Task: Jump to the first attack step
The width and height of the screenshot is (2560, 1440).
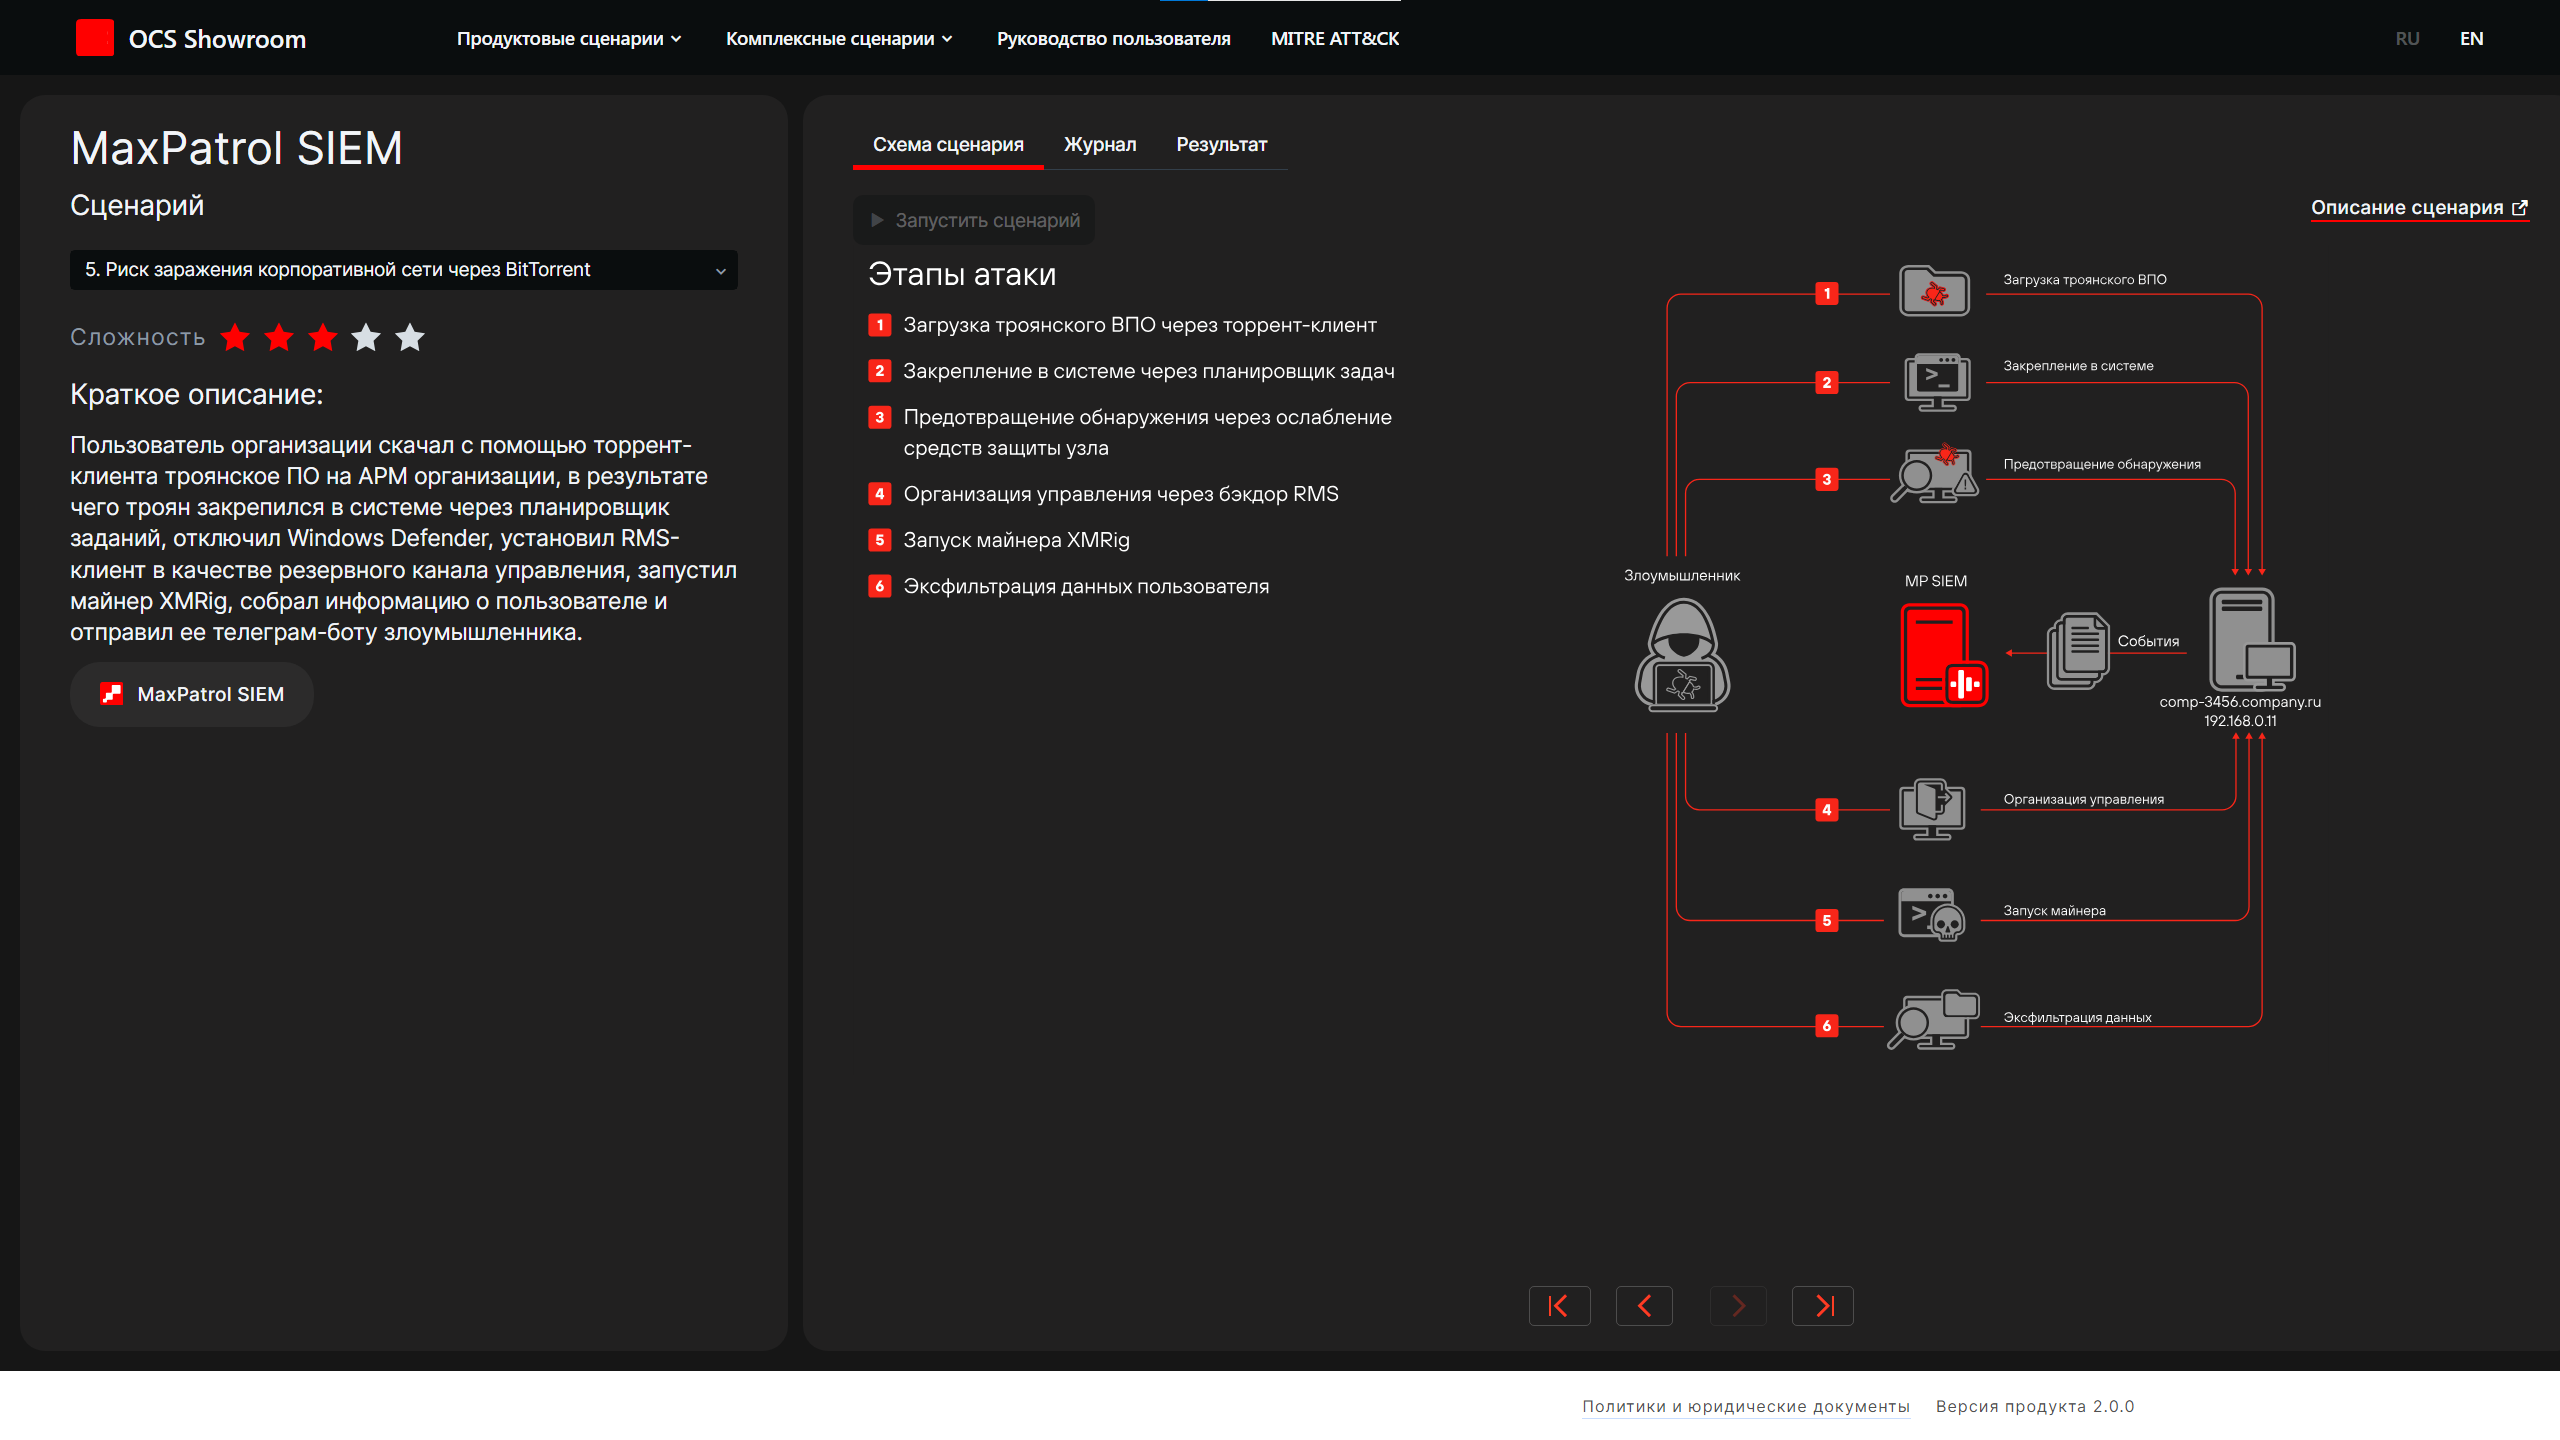Action: (x=1559, y=1306)
